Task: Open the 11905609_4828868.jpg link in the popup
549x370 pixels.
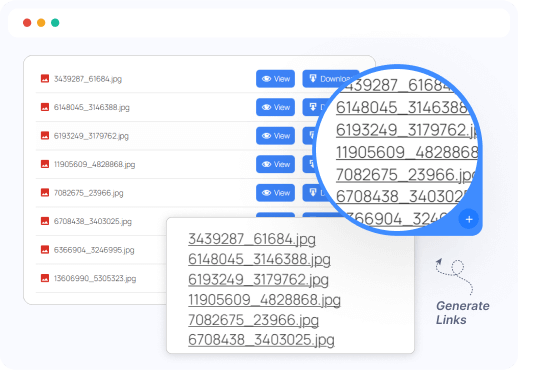Action: [264, 300]
